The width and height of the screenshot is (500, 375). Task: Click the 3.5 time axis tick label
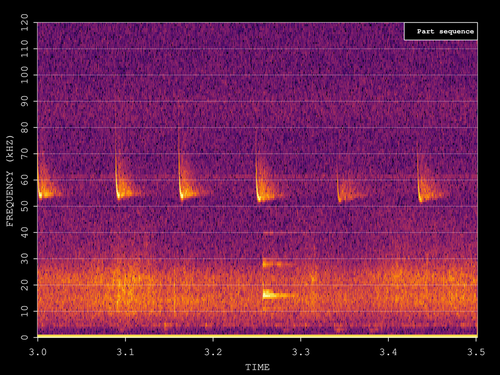476,352
